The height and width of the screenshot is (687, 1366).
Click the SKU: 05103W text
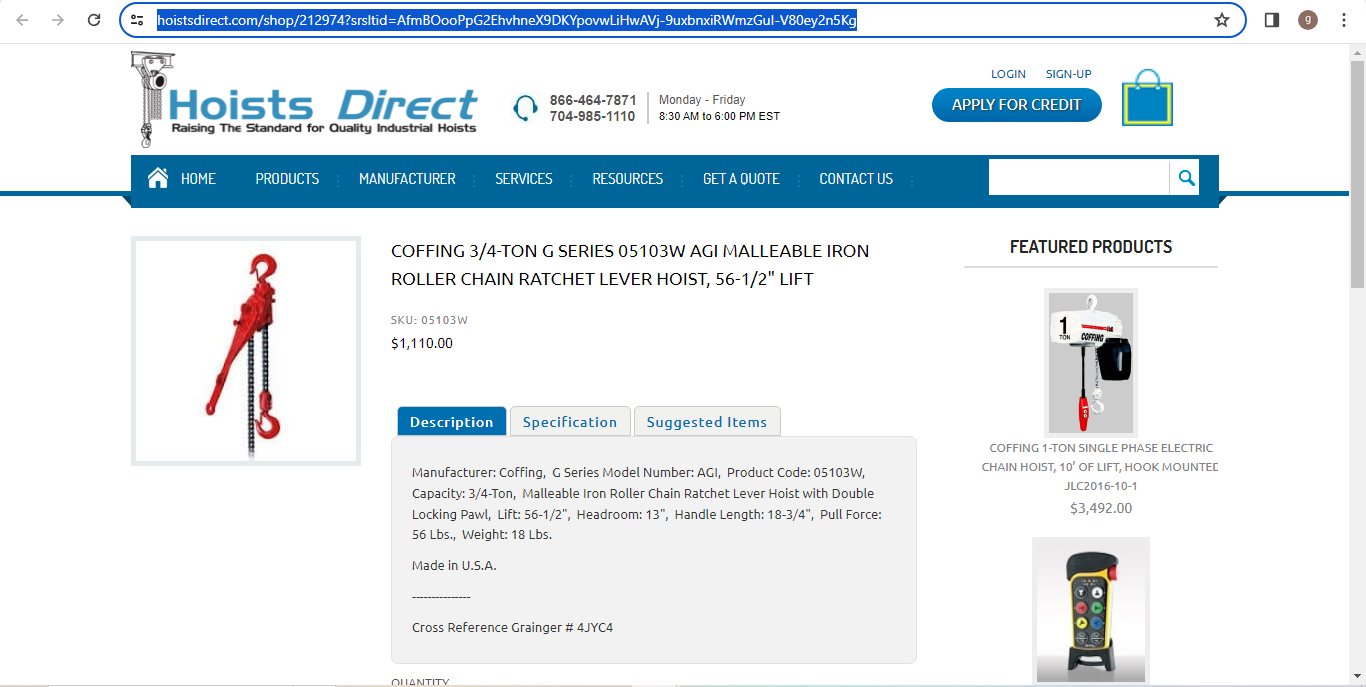pos(429,320)
